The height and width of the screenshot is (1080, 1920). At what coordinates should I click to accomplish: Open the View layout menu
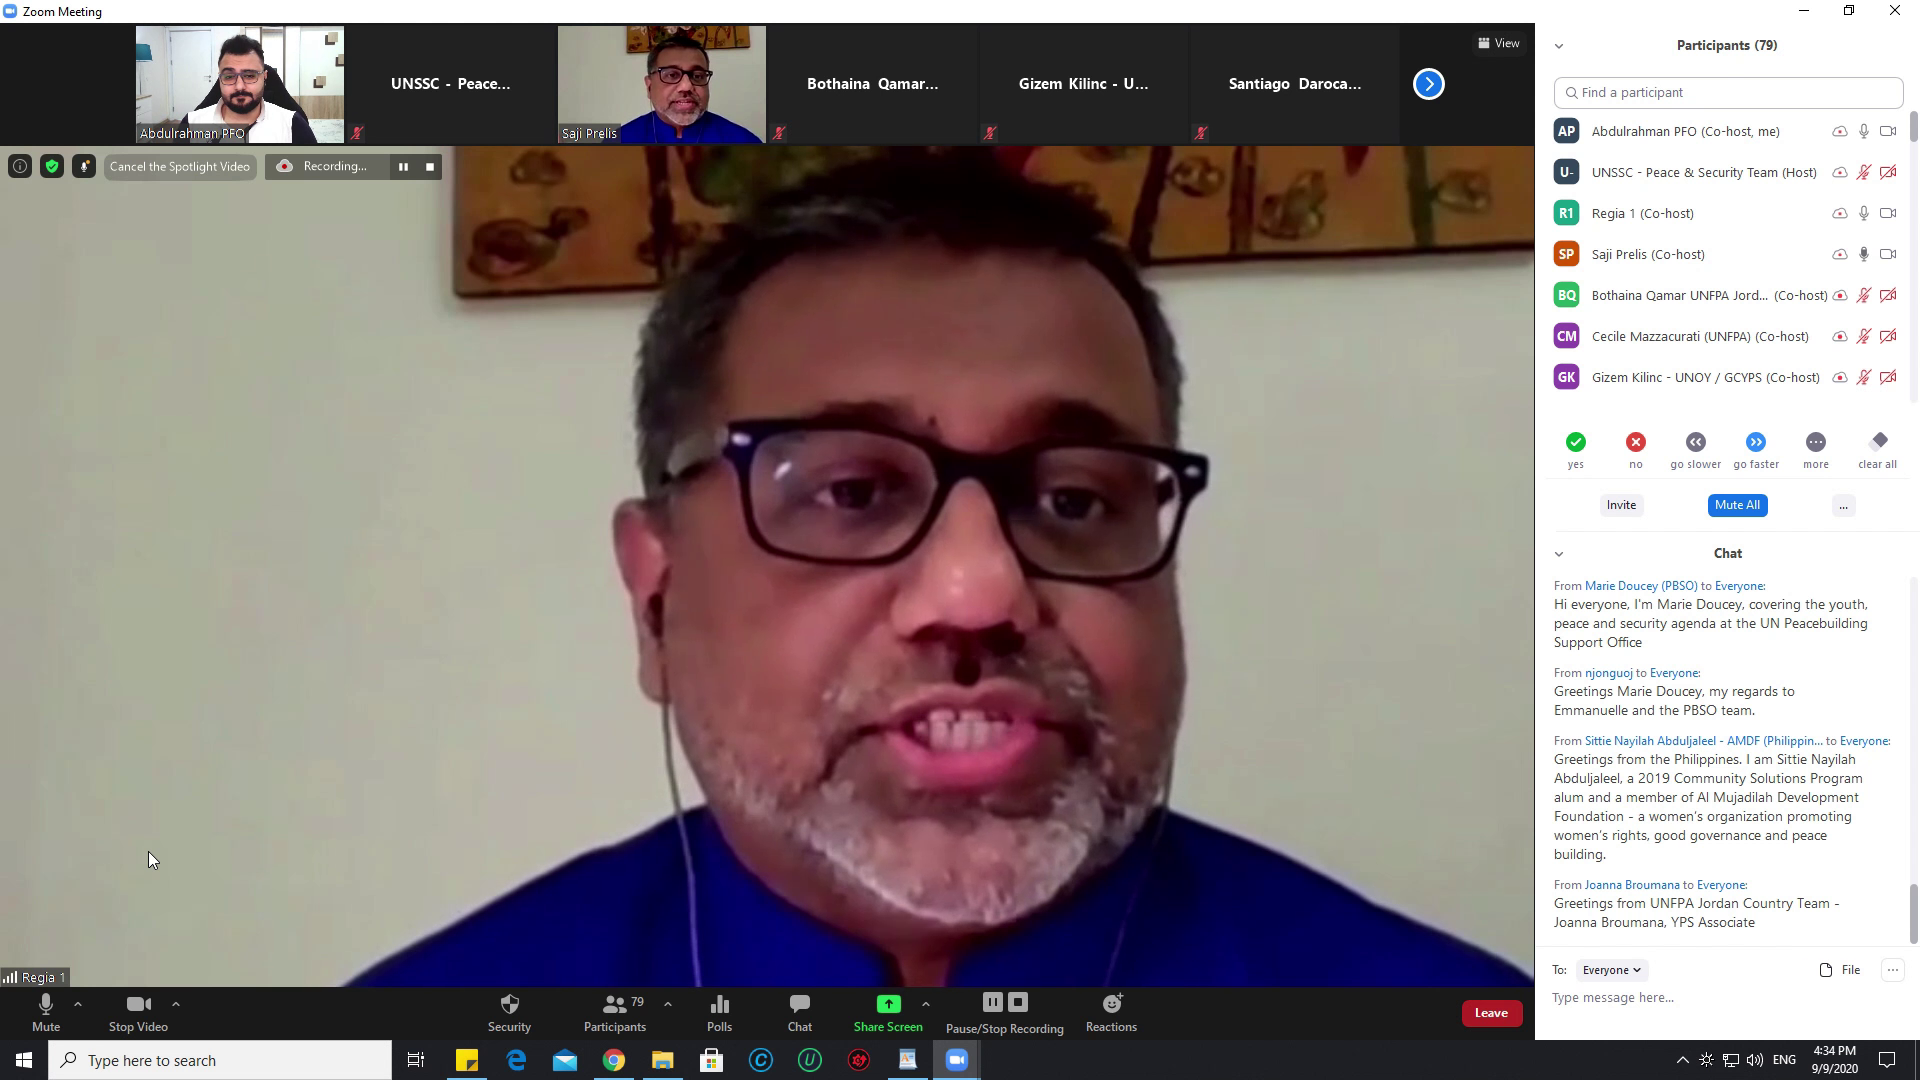coord(1498,43)
